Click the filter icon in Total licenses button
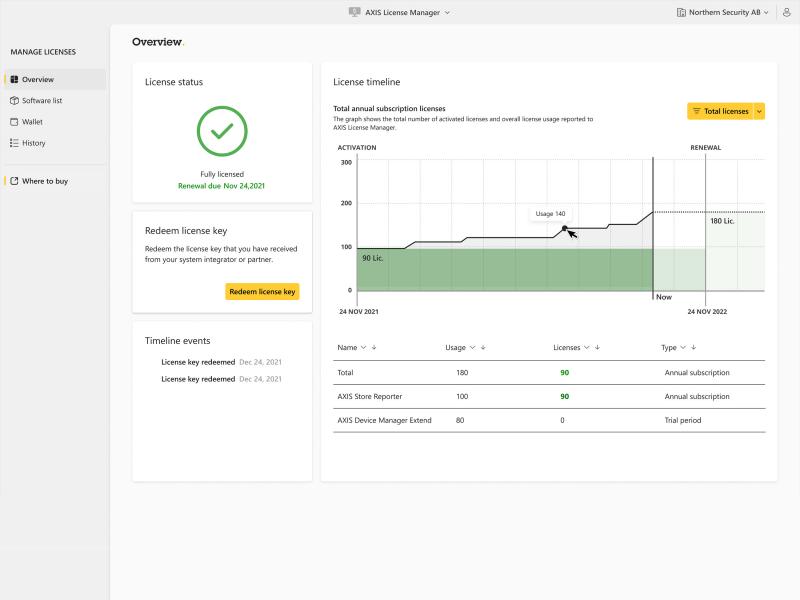Viewport: 800px width, 600px height. coord(696,111)
